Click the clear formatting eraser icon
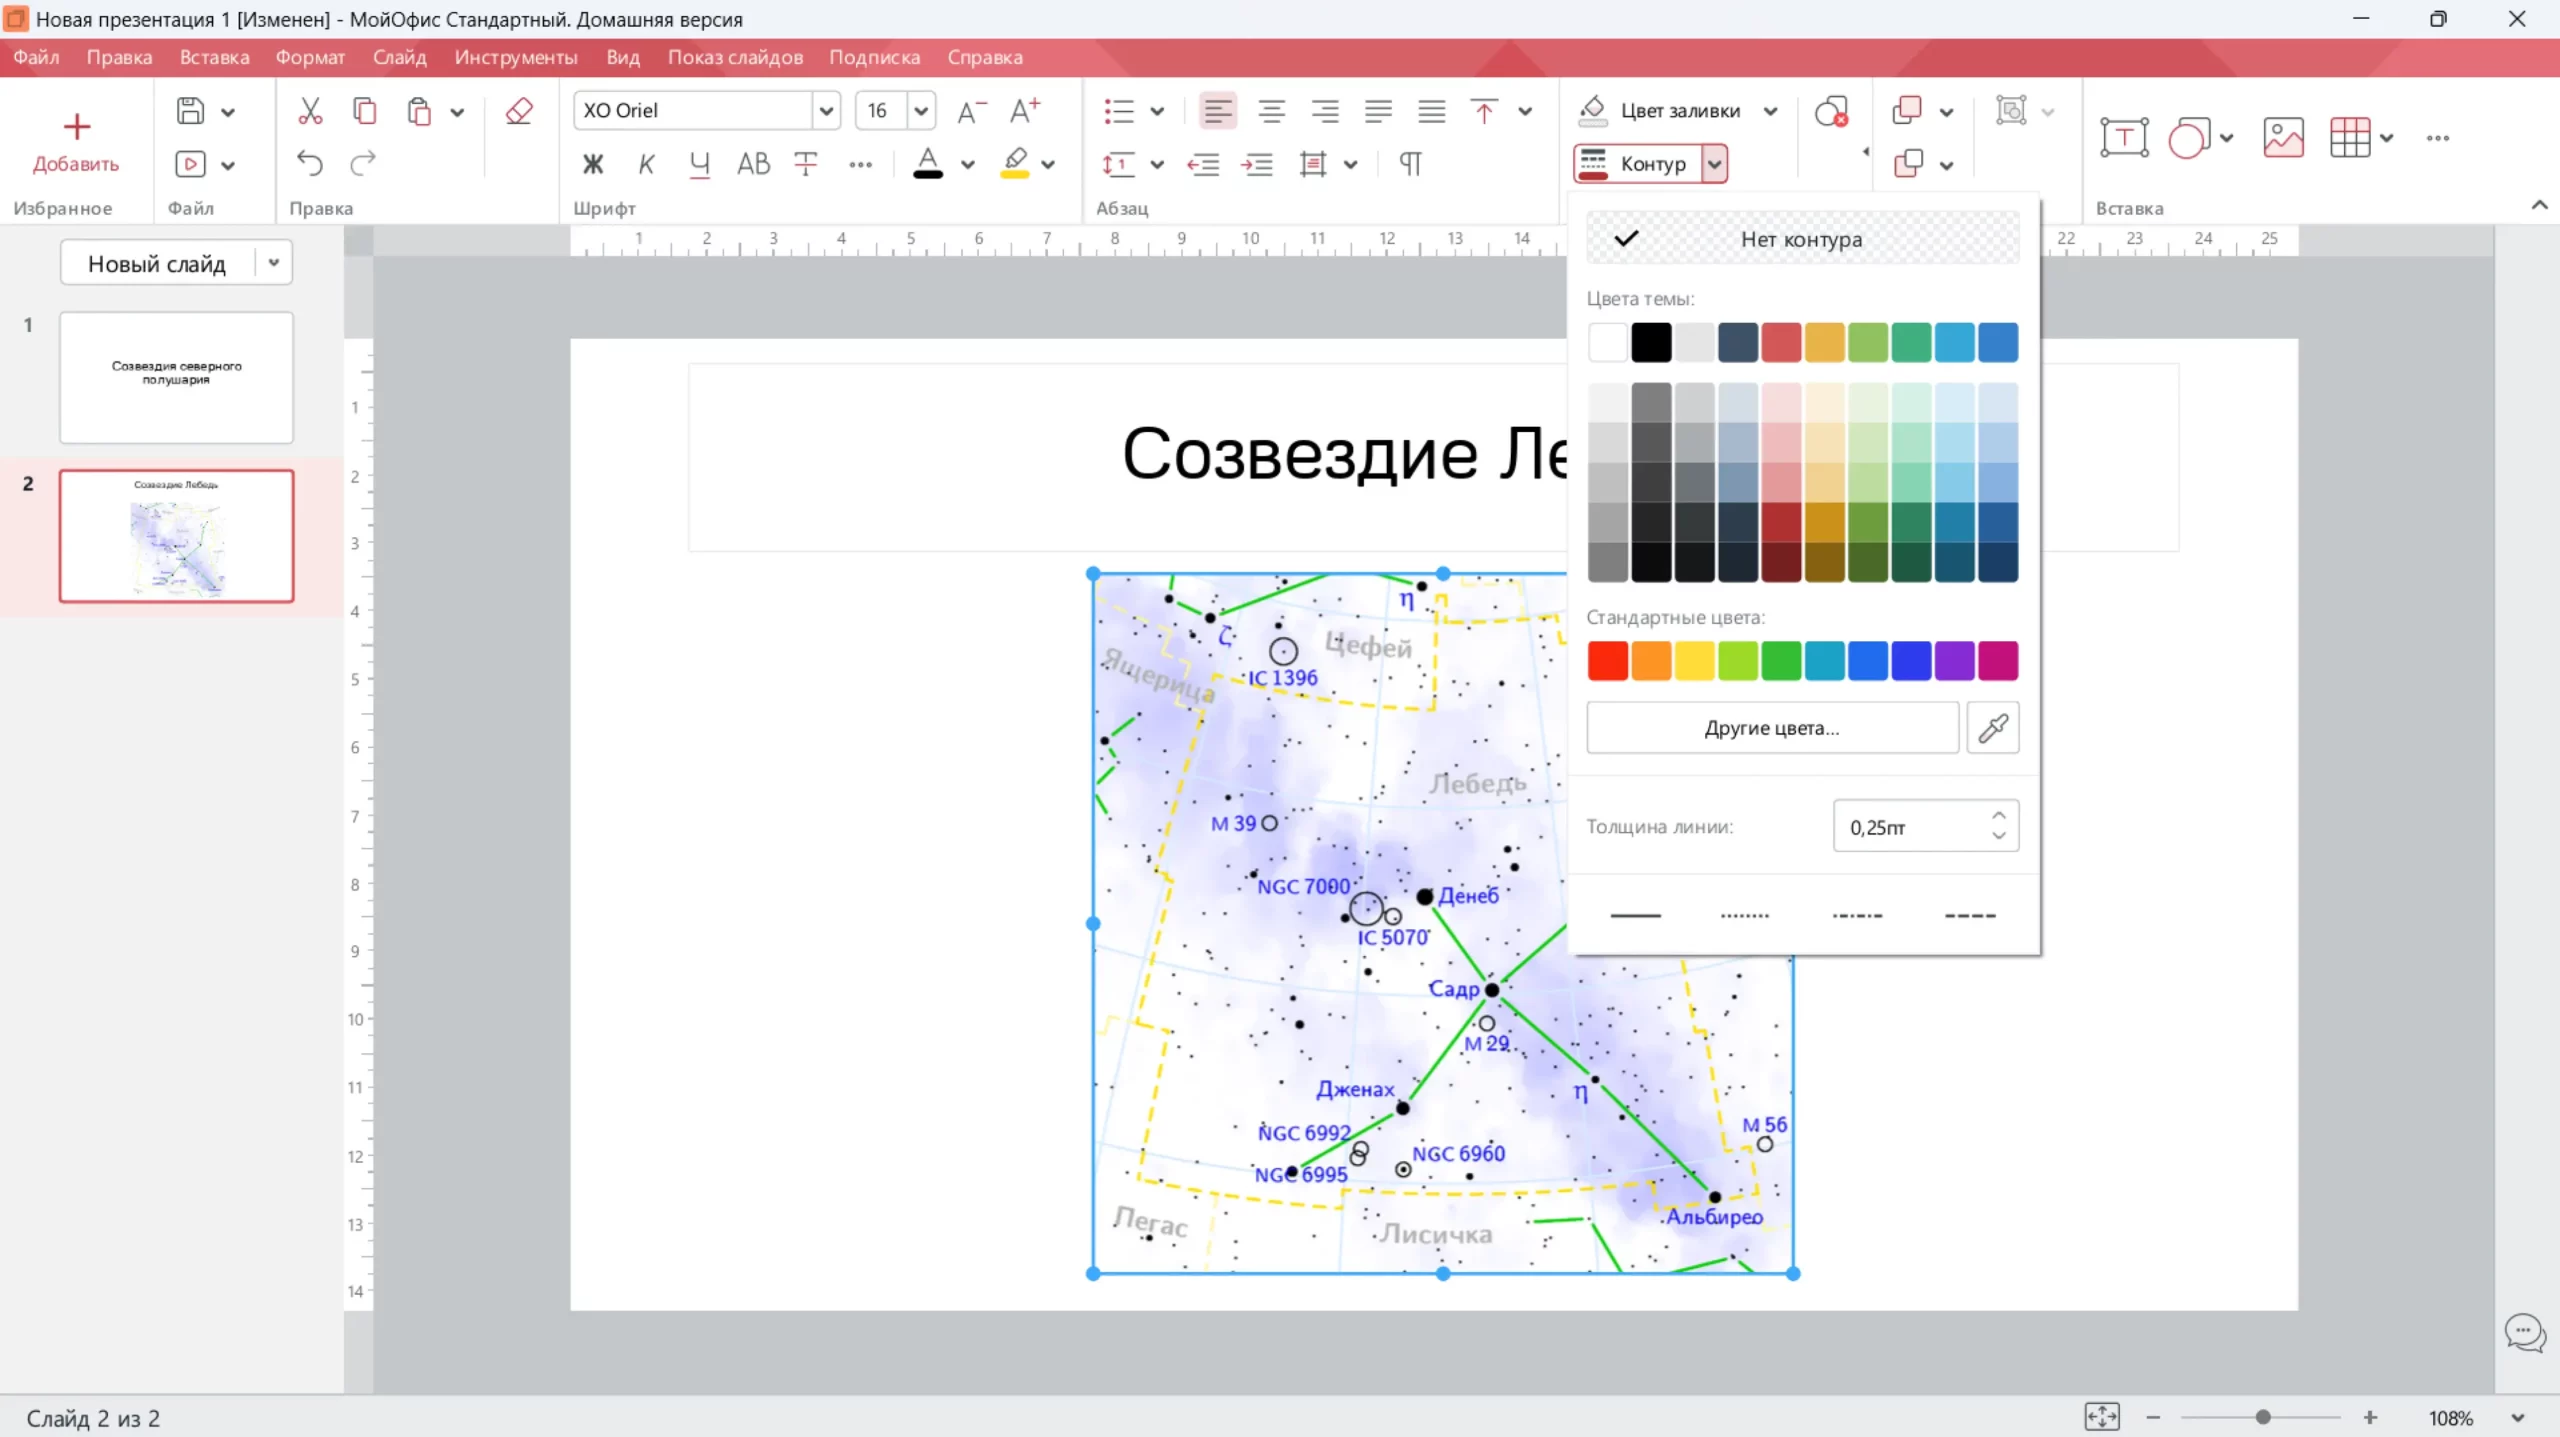This screenshot has width=2560, height=1437. [x=519, y=111]
